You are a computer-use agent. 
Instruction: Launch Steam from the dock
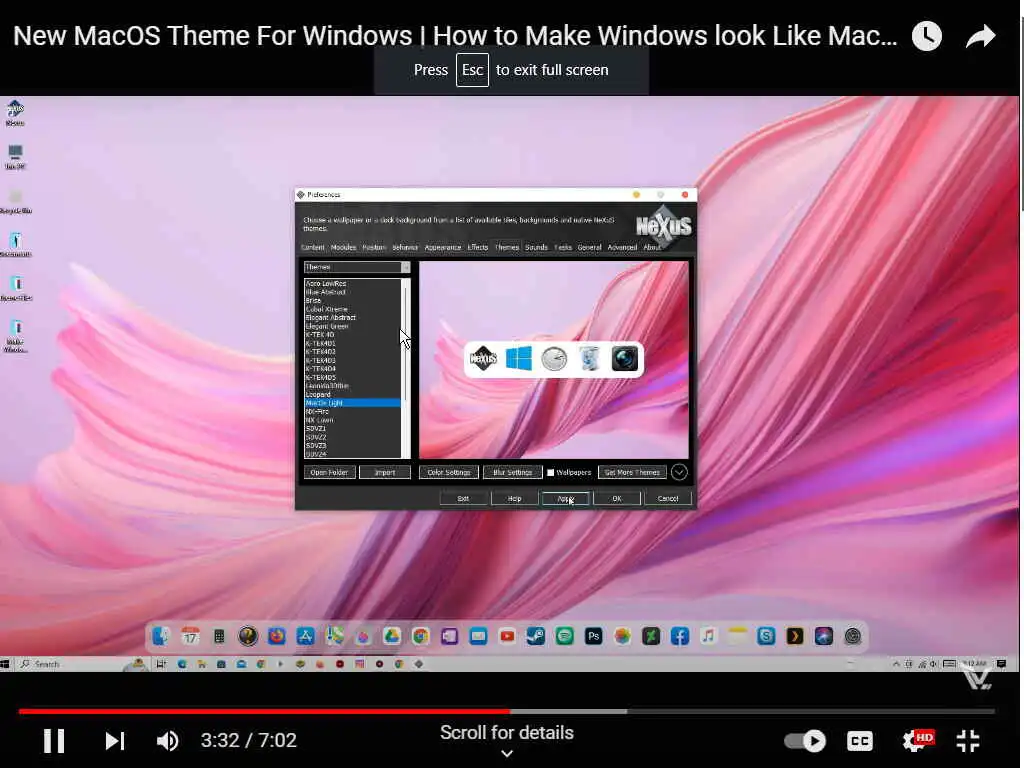(536, 636)
